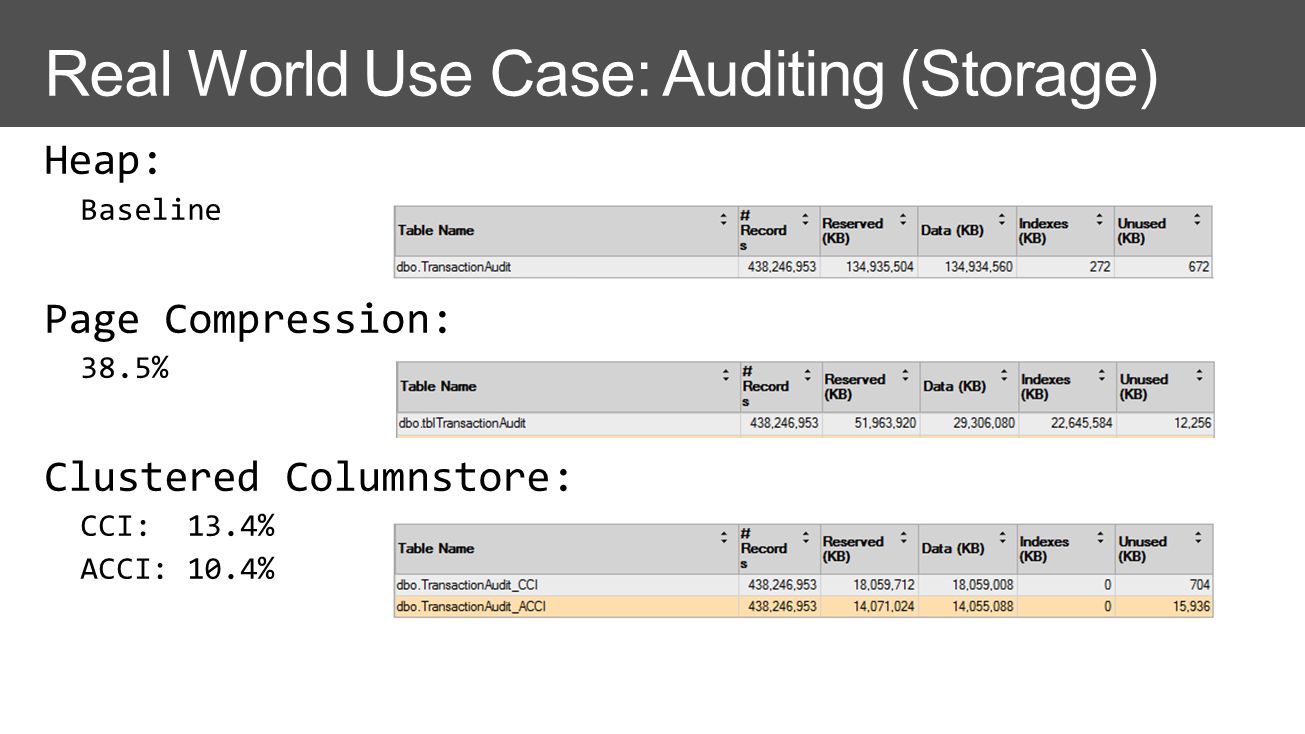
Task: Sort Reserved (KB) in Page Compression table
Action: tap(905, 375)
